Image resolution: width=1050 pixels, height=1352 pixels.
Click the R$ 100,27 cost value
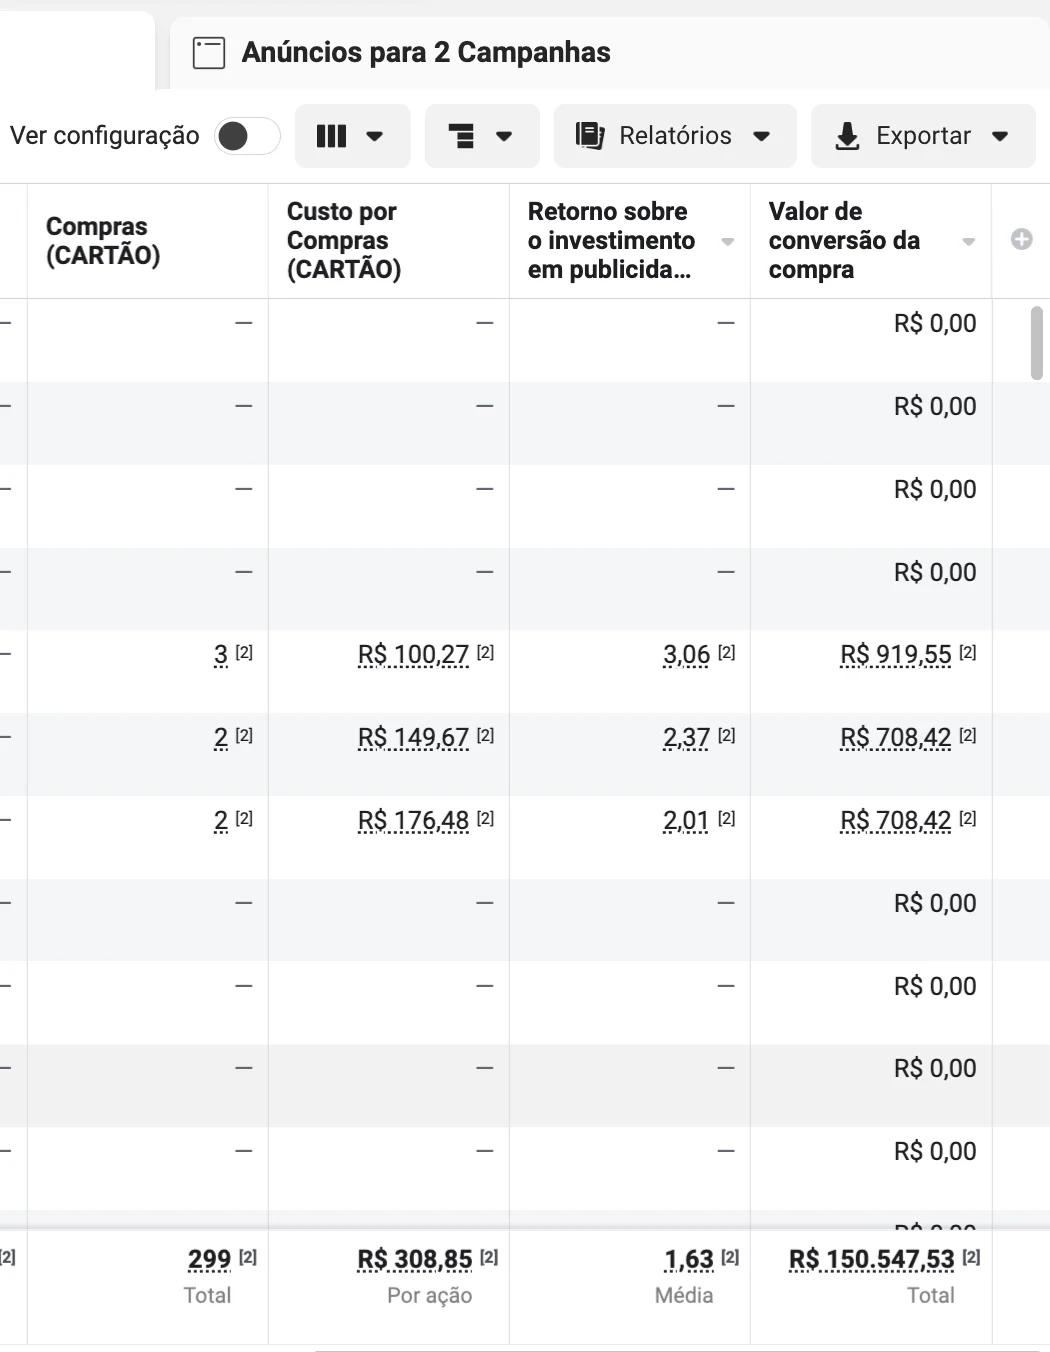click(413, 655)
